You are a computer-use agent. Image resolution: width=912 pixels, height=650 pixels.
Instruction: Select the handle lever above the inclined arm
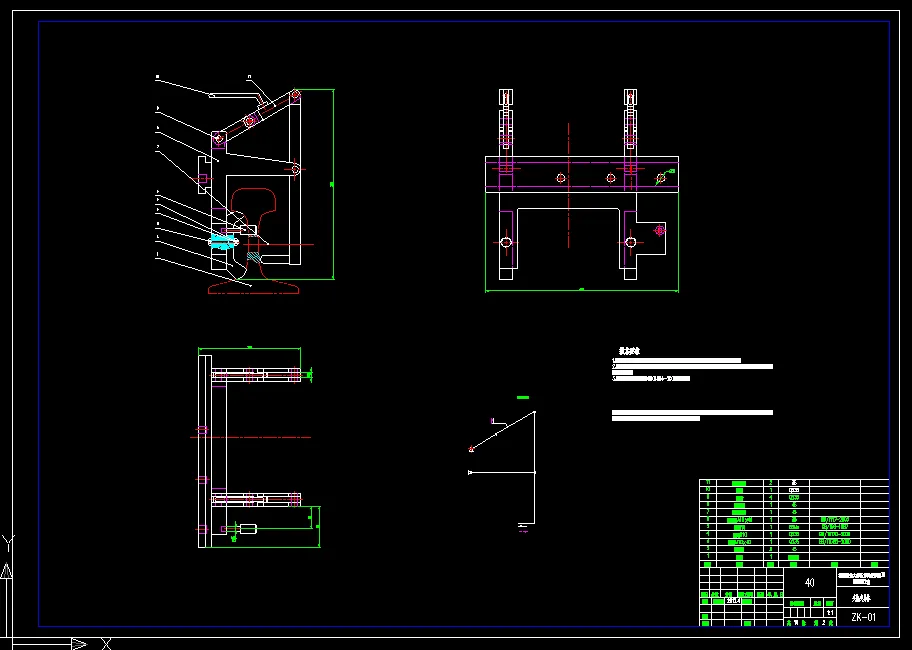coord(238,96)
